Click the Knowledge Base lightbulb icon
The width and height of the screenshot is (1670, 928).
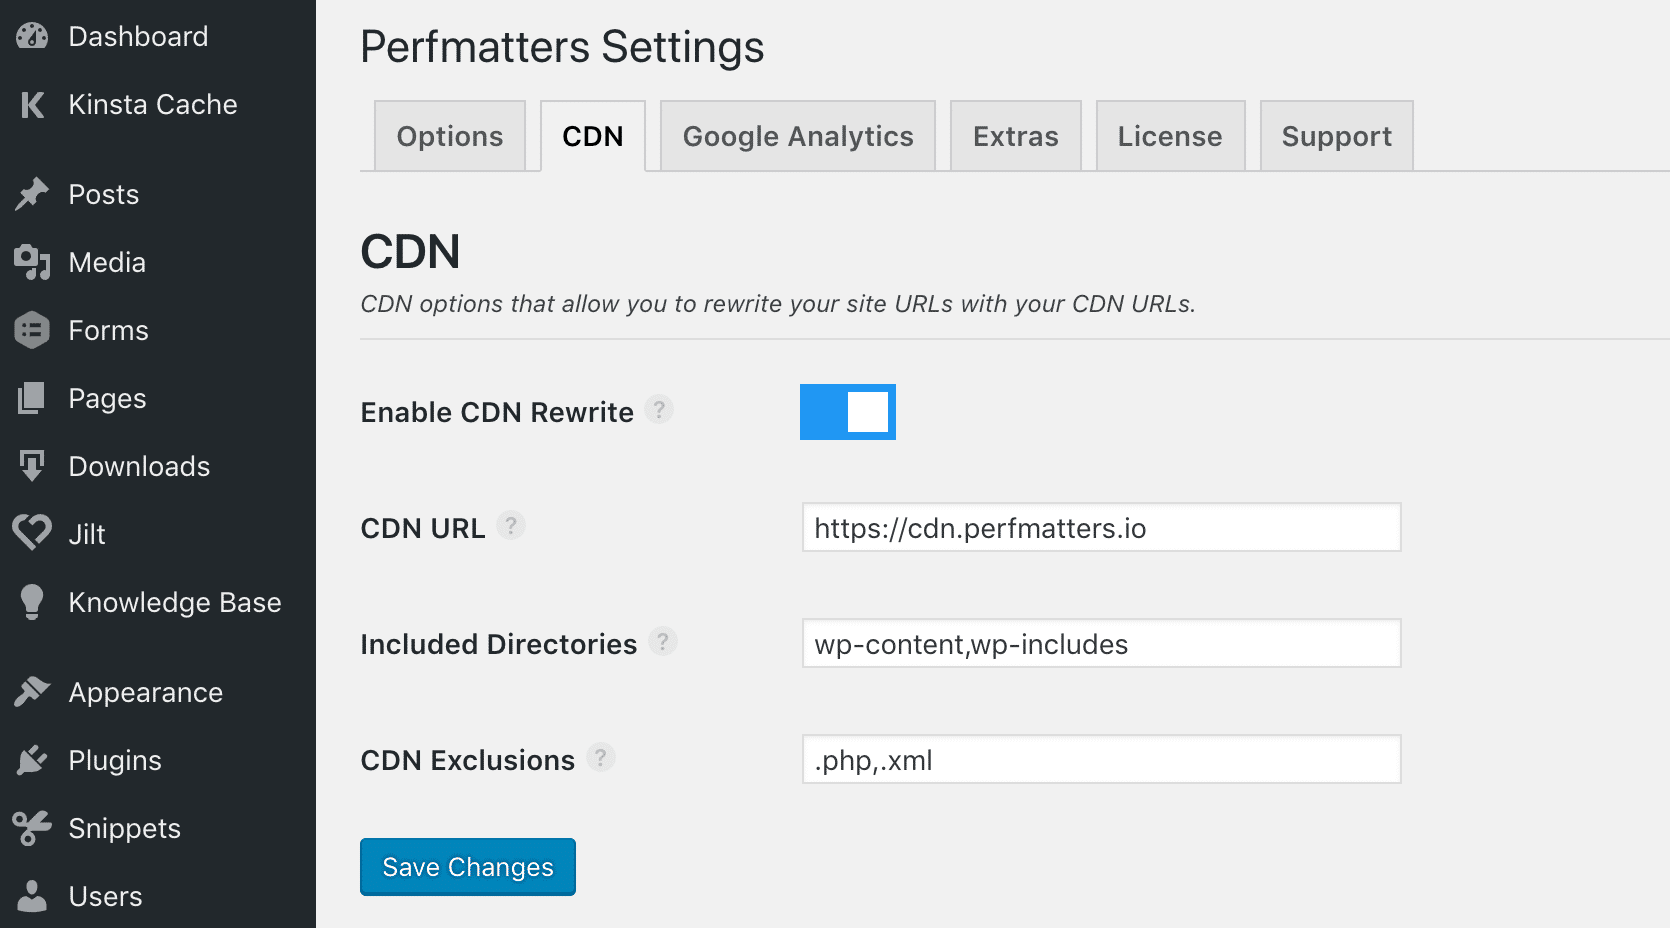(33, 602)
